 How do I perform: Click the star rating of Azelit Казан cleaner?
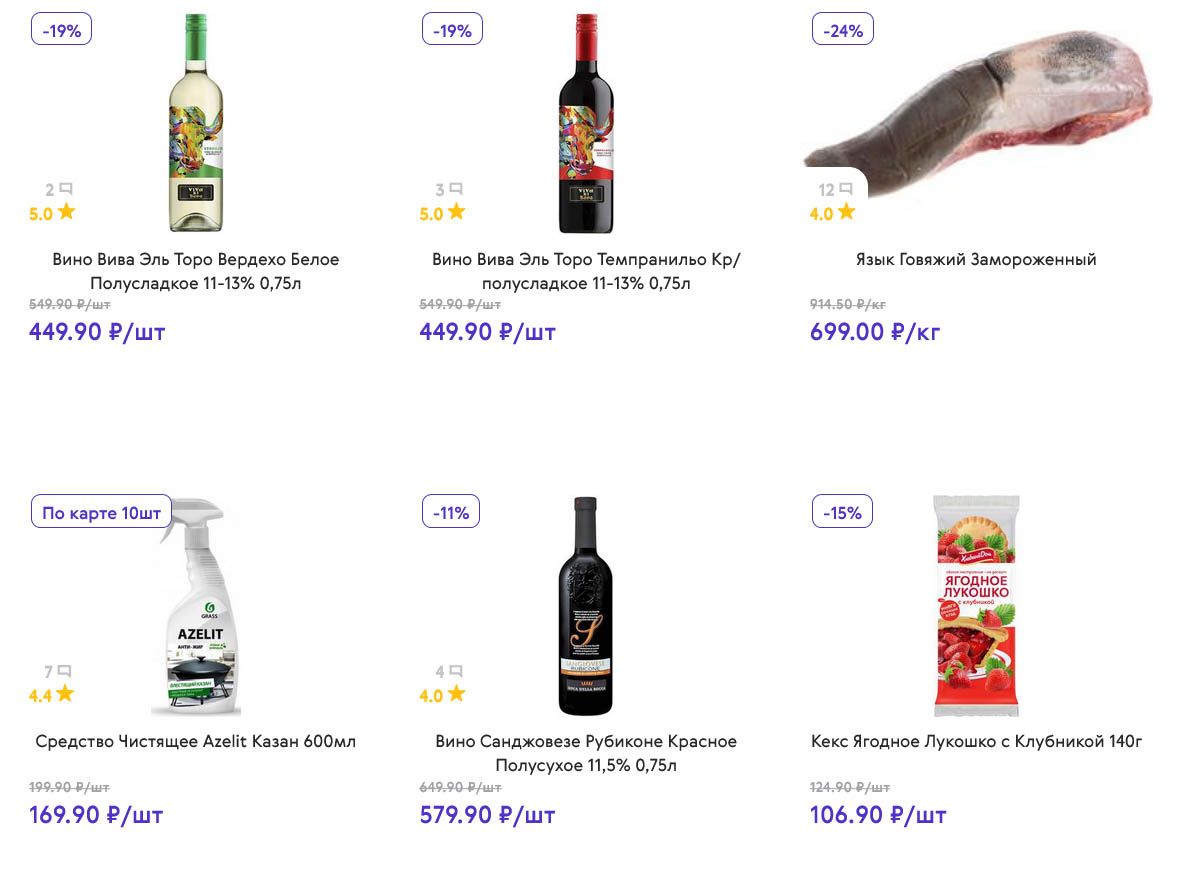65,694
